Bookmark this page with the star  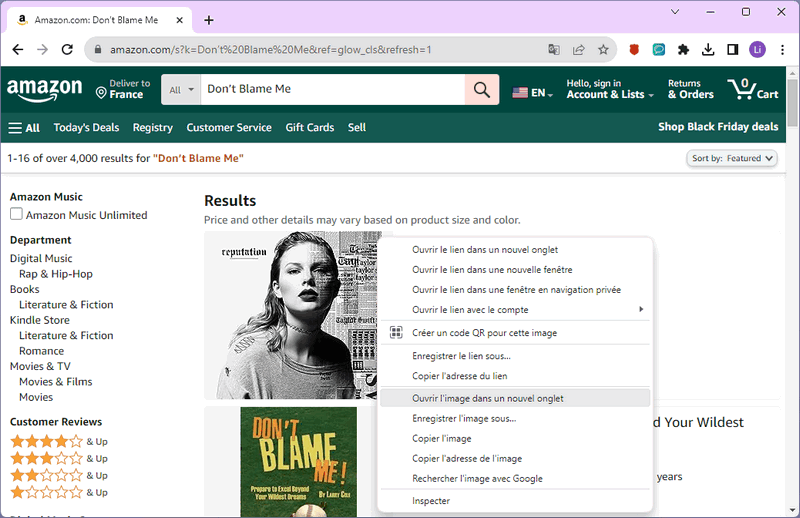pyautogui.click(x=603, y=50)
